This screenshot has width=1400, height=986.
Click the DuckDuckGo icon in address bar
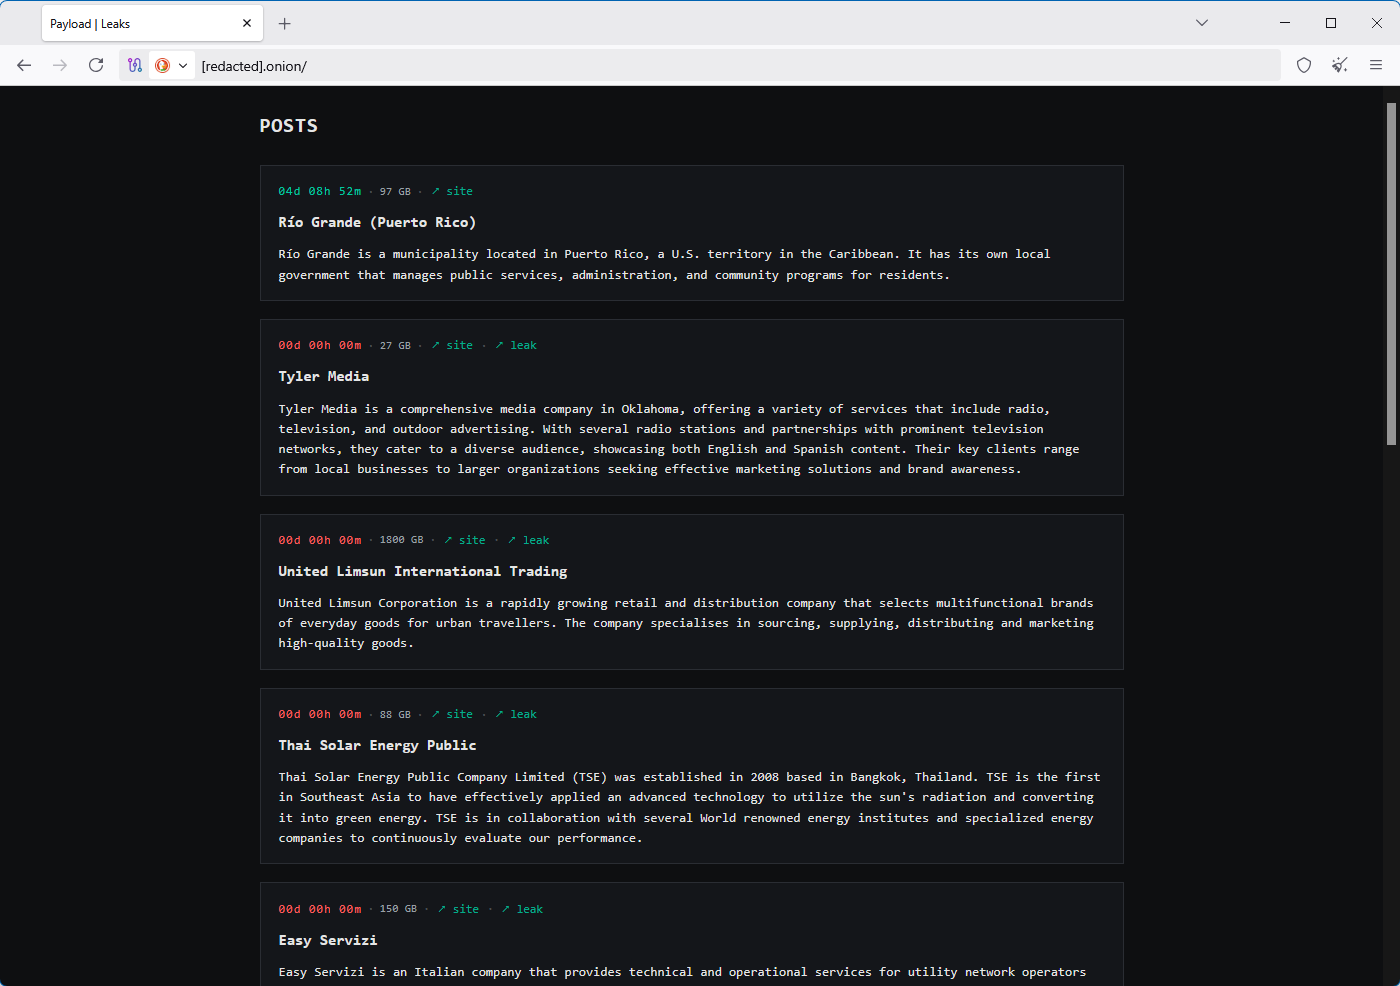point(162,66)
